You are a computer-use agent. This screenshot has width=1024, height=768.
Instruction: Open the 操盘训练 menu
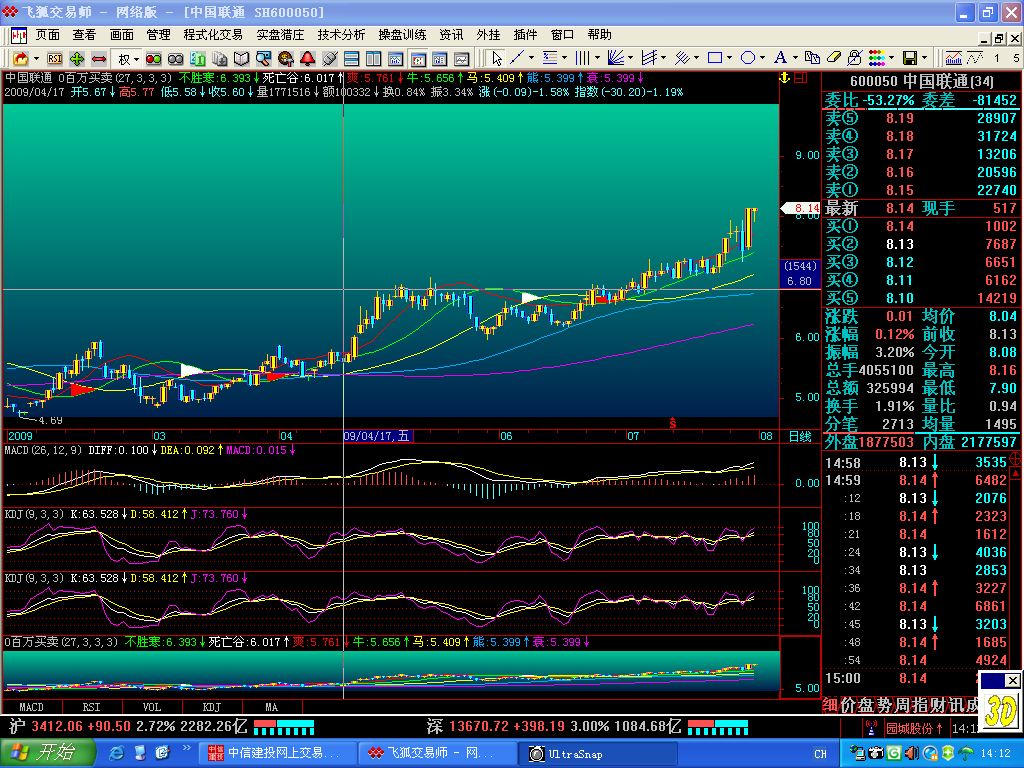click(x=402, y=35)
